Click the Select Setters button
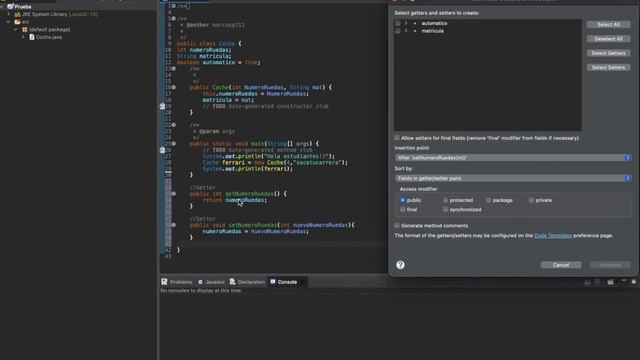640x360 pixels. point(608,67)
